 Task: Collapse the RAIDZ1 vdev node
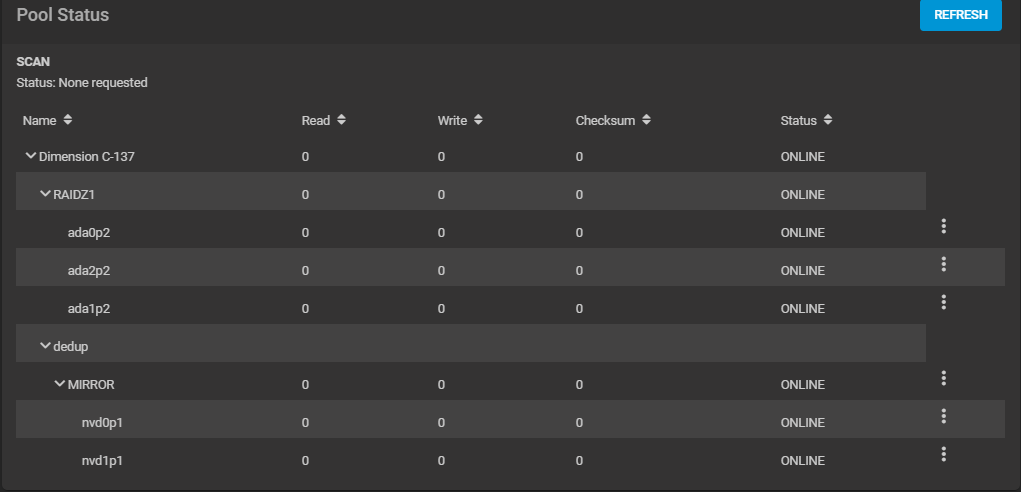coord(45,194)
